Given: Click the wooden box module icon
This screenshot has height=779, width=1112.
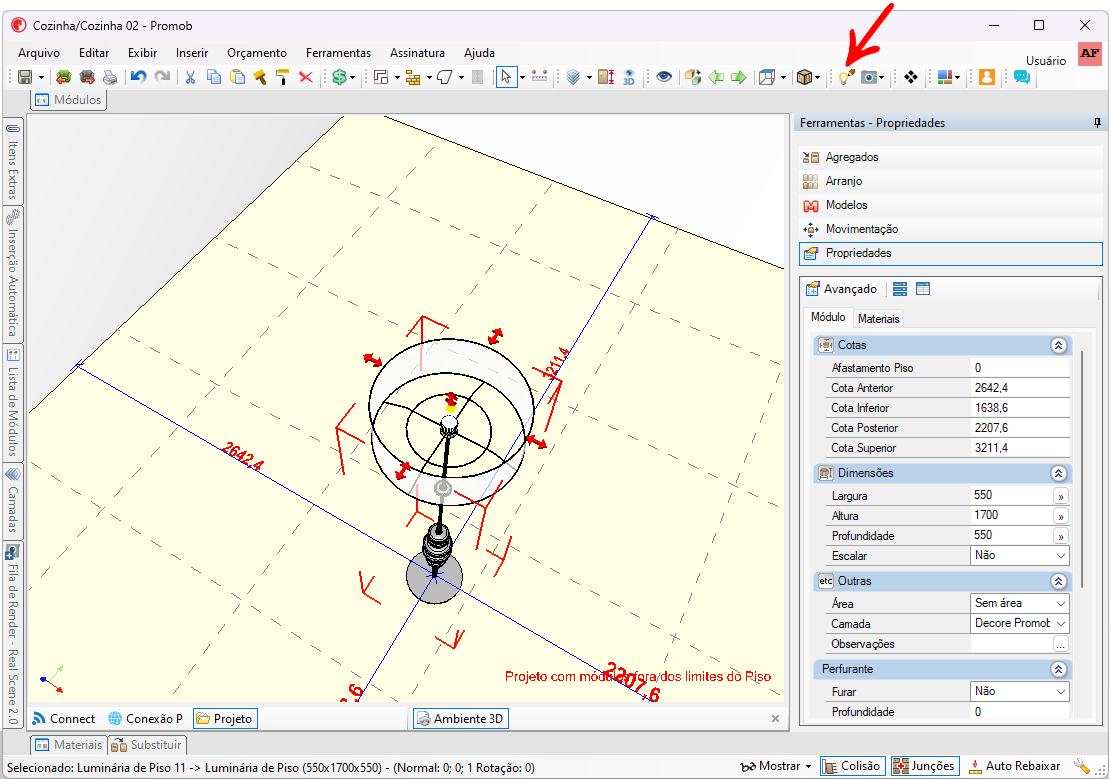Looking at the screenshot, I should coord(804,77).
